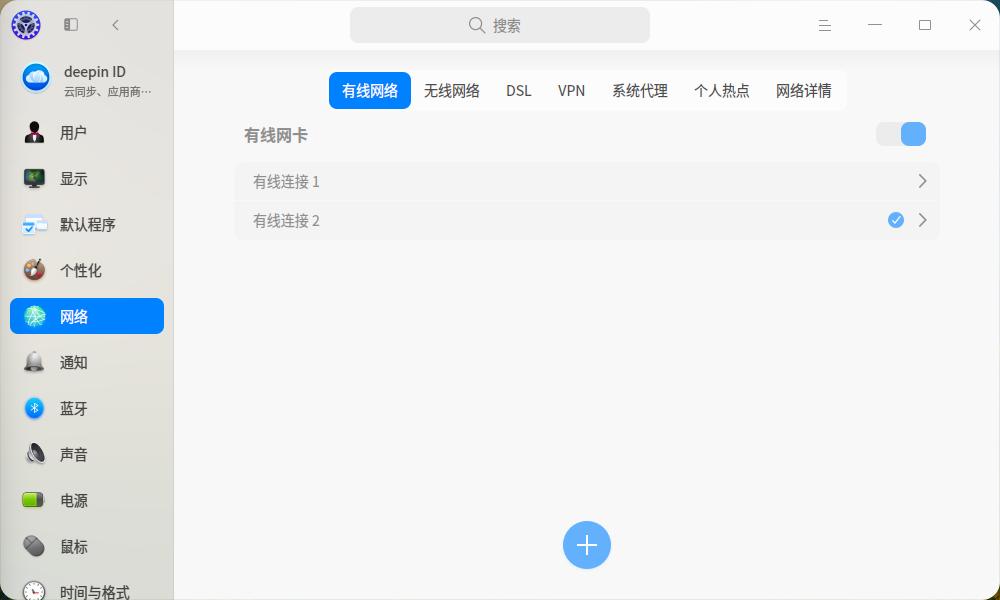Select the 有线网络 tab

[x=370, y=91]
